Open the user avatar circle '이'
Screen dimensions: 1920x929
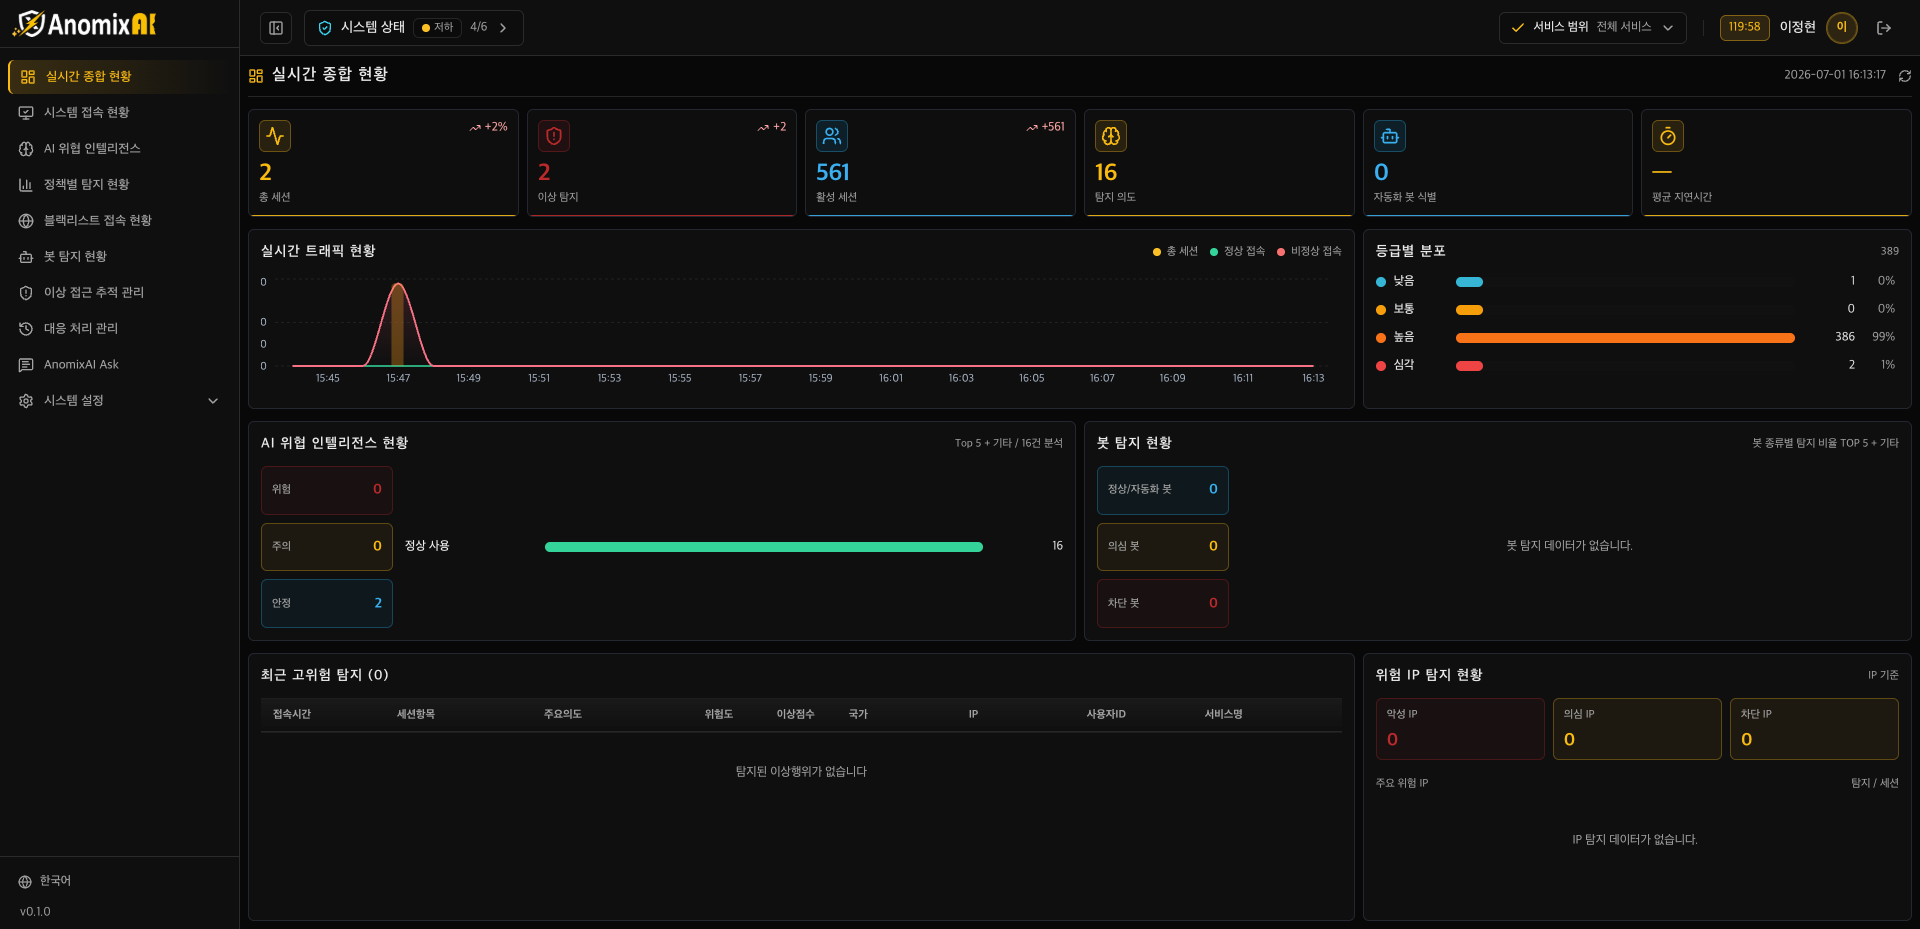pyautogui.click(x=1841, y=27)
